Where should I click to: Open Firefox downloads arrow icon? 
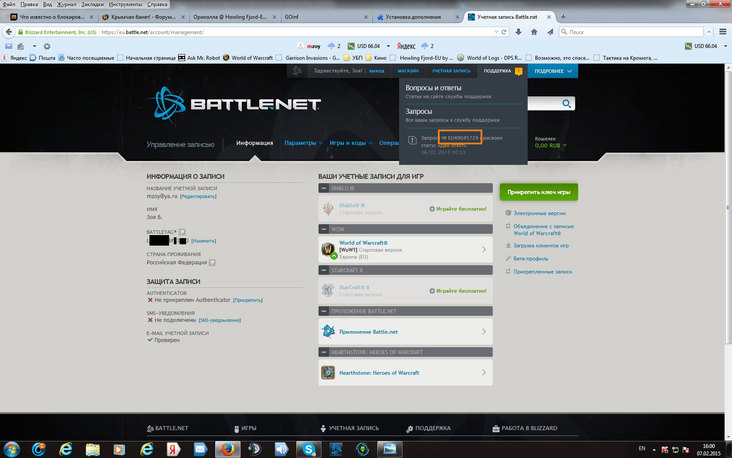pos(518,32)
